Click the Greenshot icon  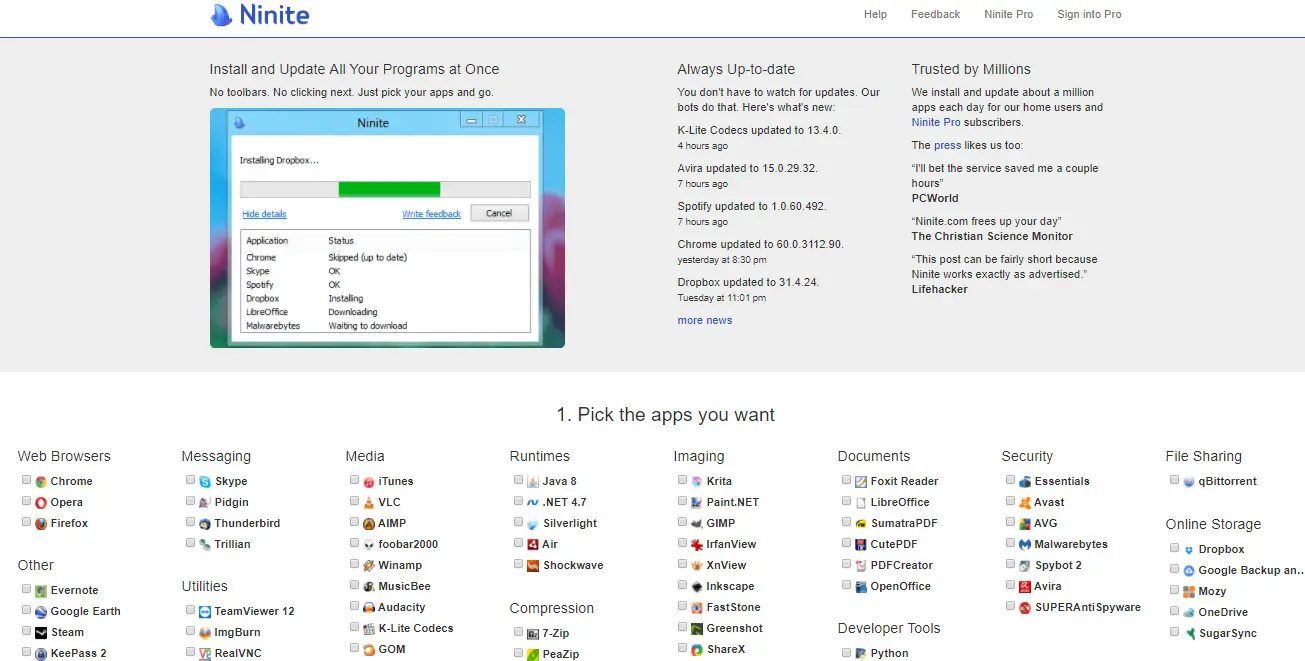[x=697, y=629]
